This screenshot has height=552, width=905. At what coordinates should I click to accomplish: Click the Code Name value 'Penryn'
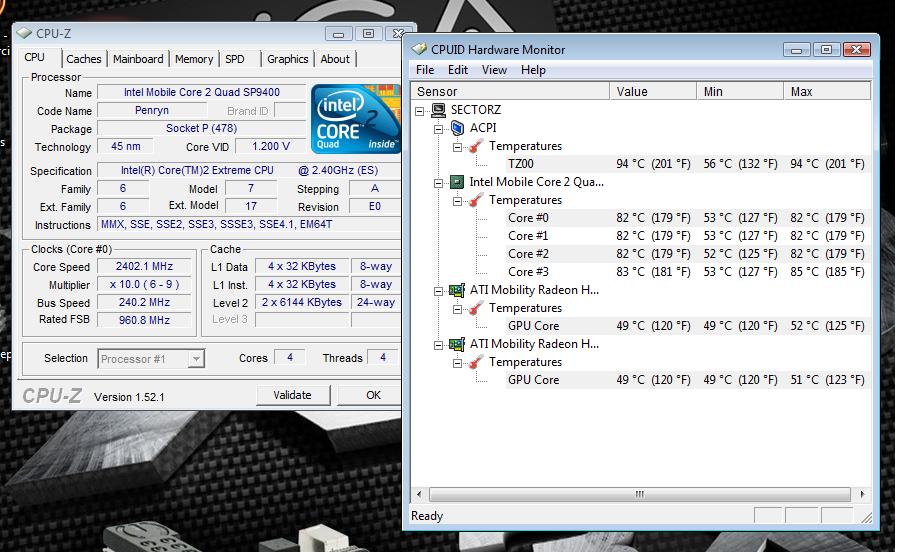coord(152,110)
